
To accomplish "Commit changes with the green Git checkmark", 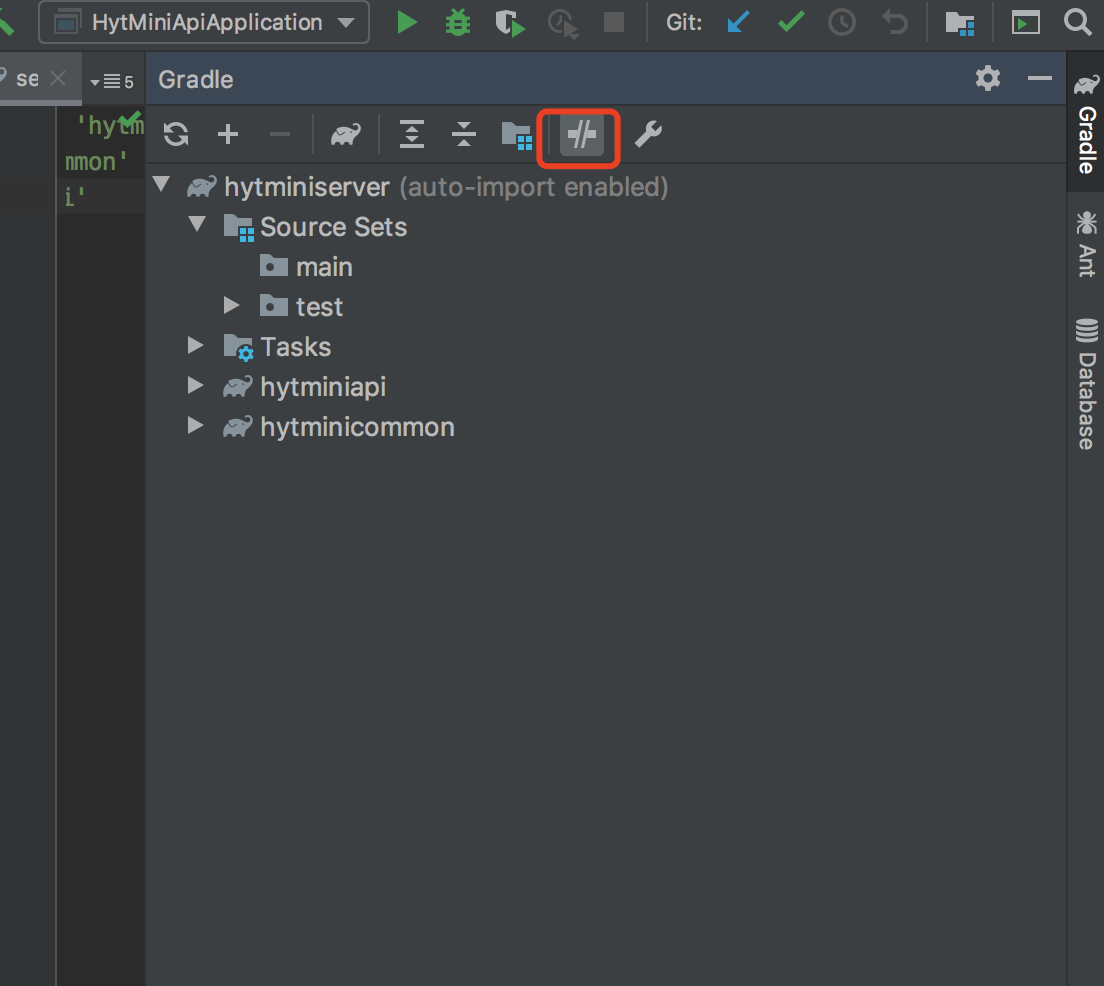I will [791, 22].
